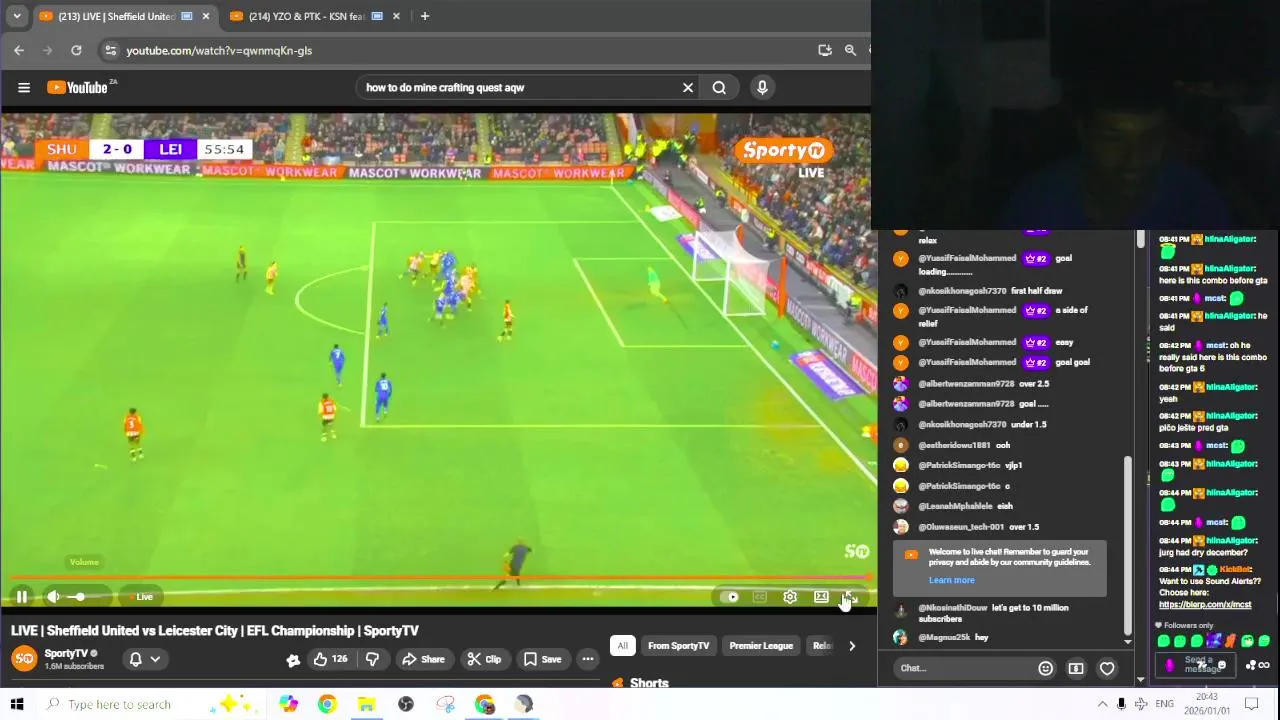Screen dimensions: 1280x720
Task: Open a new browser tab
Action: click(425, 16)
